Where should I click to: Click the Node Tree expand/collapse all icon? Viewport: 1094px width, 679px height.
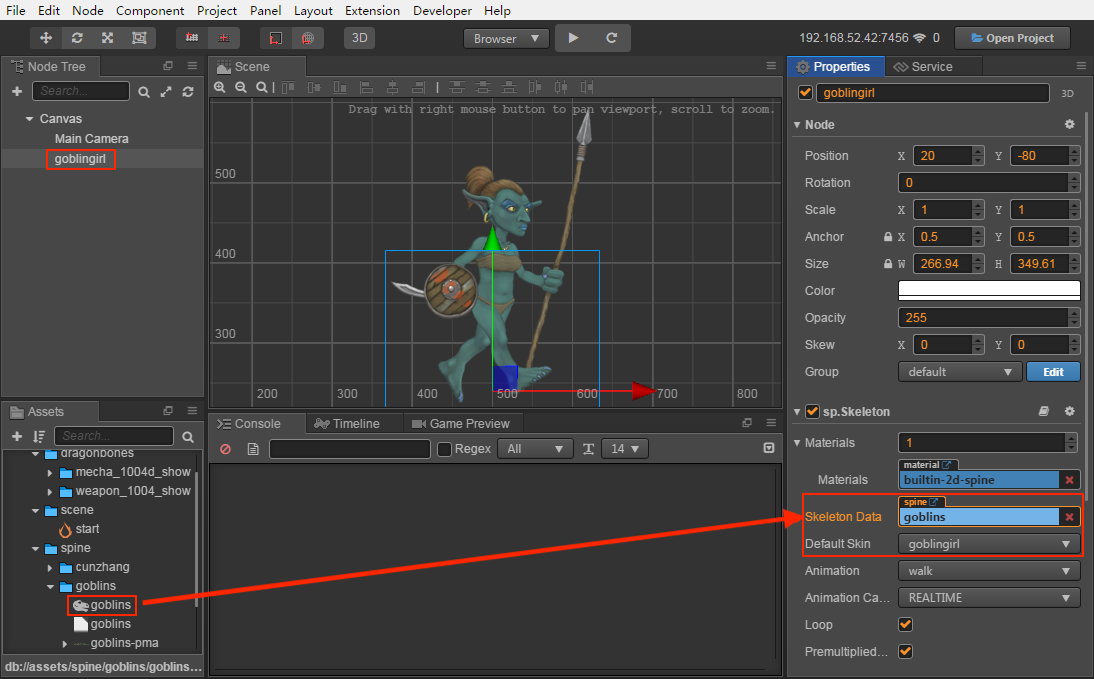point(166,91)
